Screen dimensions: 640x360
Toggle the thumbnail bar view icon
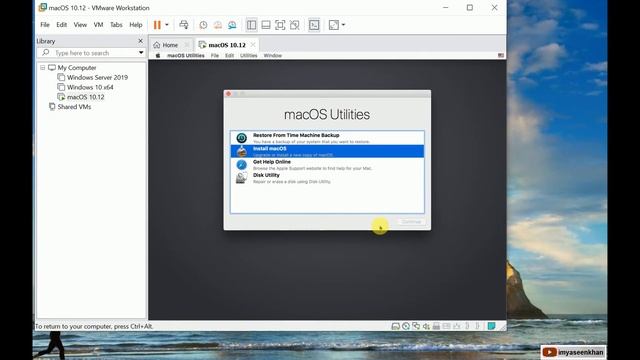pyautogui.click(x=266, y=25)
